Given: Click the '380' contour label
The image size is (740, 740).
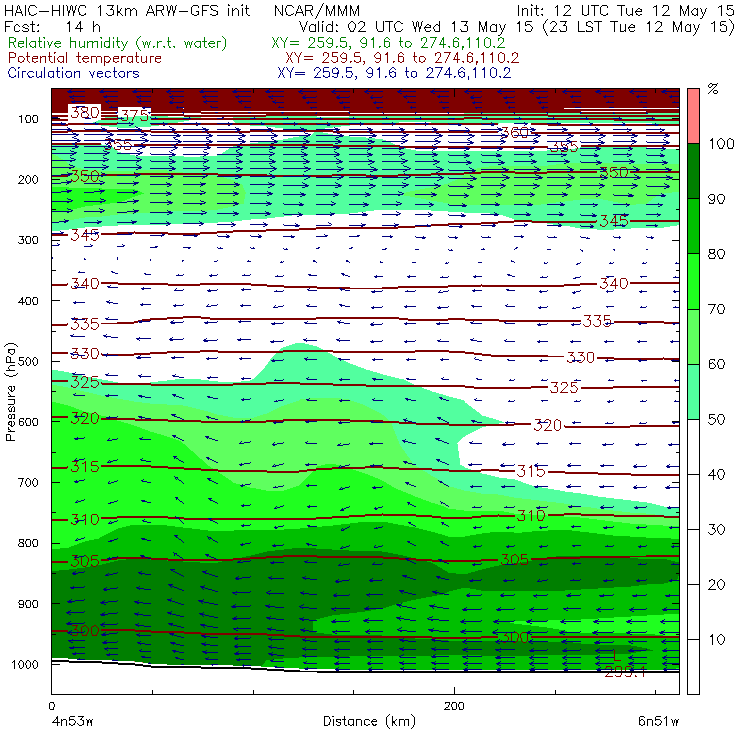Looking at the screenshot, I should [x=85, y=112].
